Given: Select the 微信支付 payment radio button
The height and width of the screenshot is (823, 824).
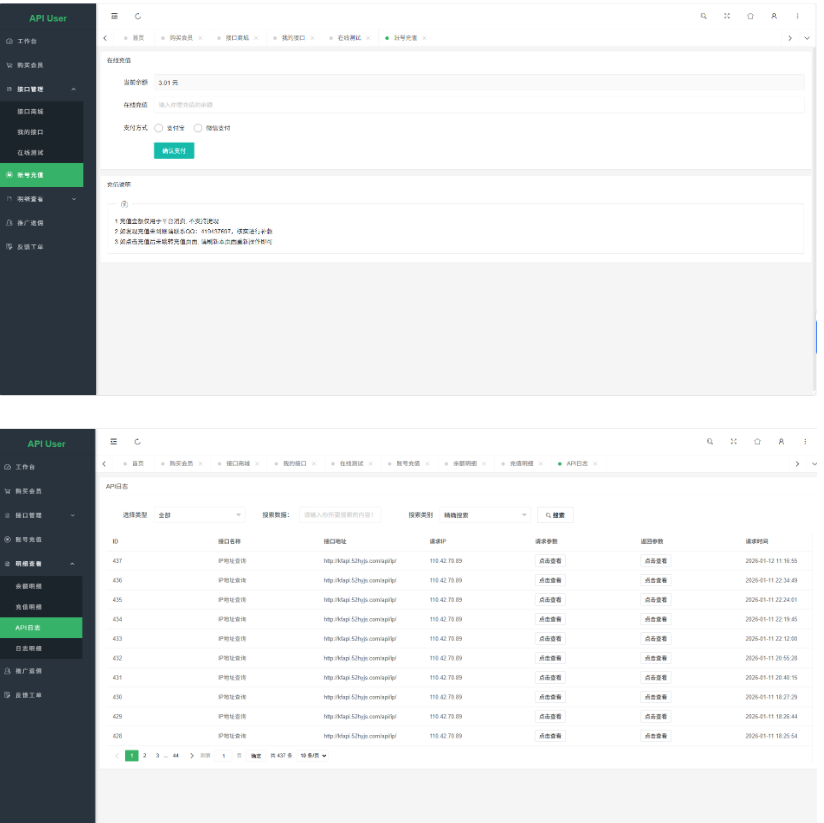Looking at the screenshot, I should tap(198, 128).
